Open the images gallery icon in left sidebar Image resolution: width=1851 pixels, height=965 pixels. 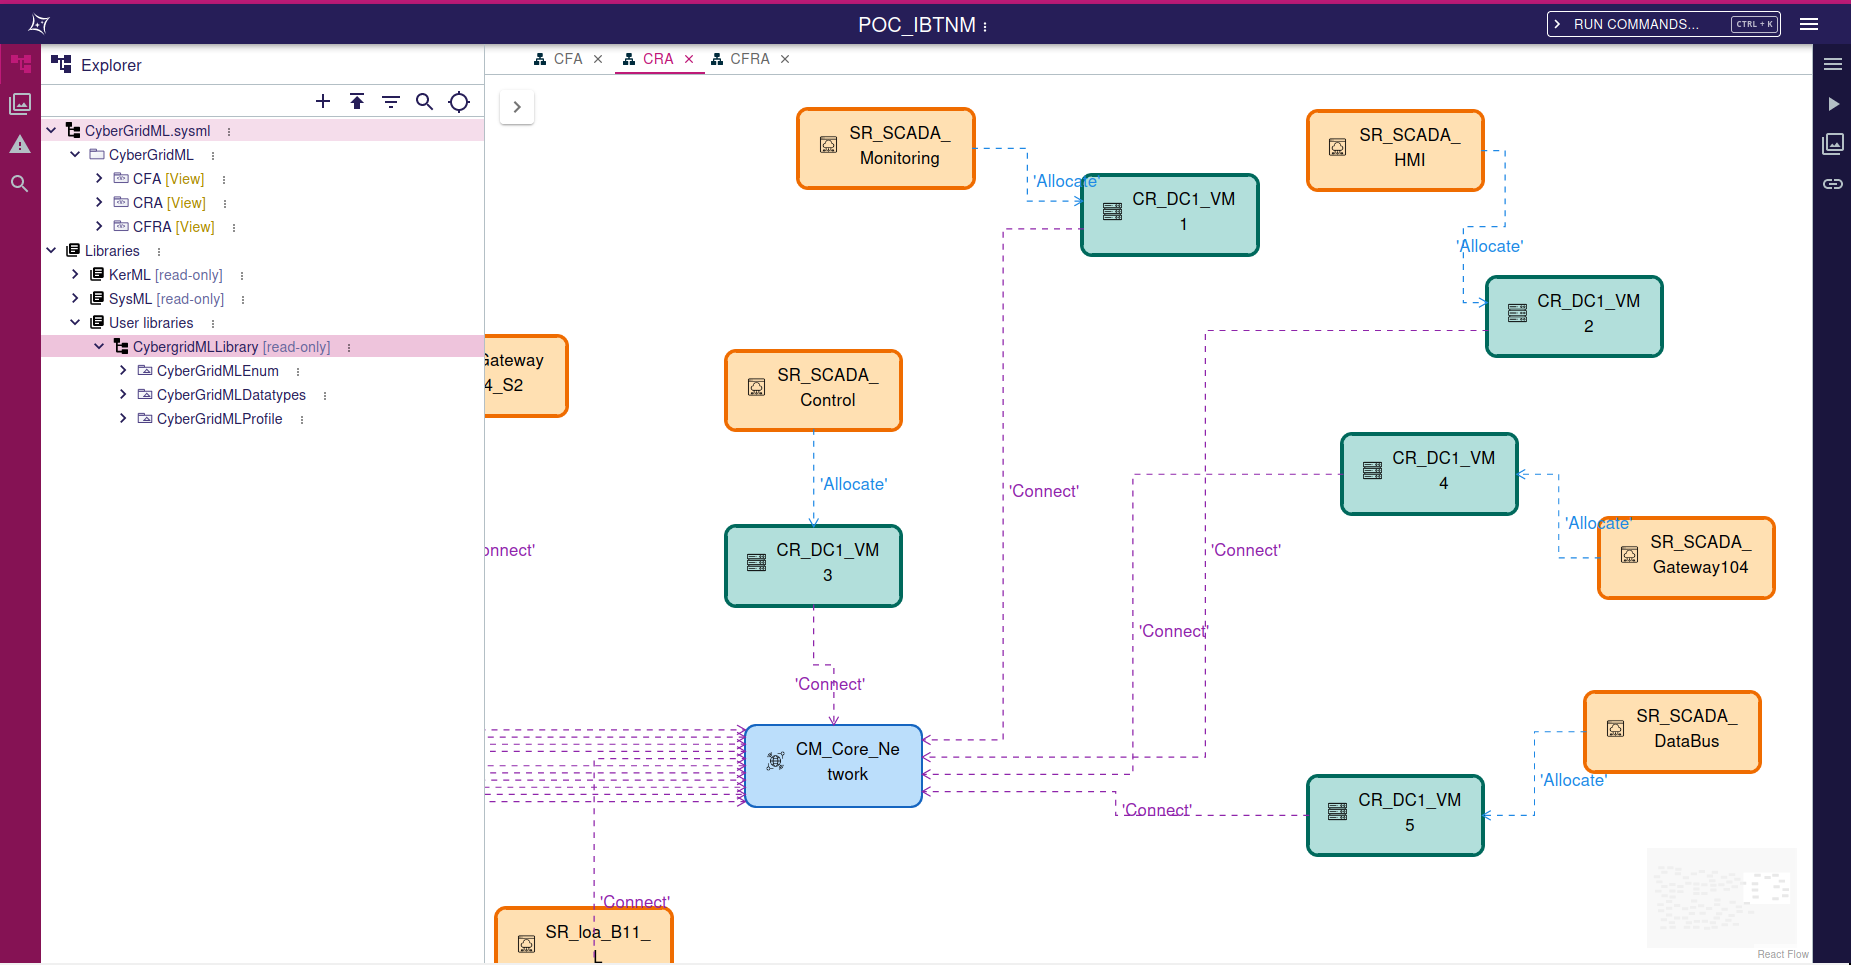click(x=20, y=104)
